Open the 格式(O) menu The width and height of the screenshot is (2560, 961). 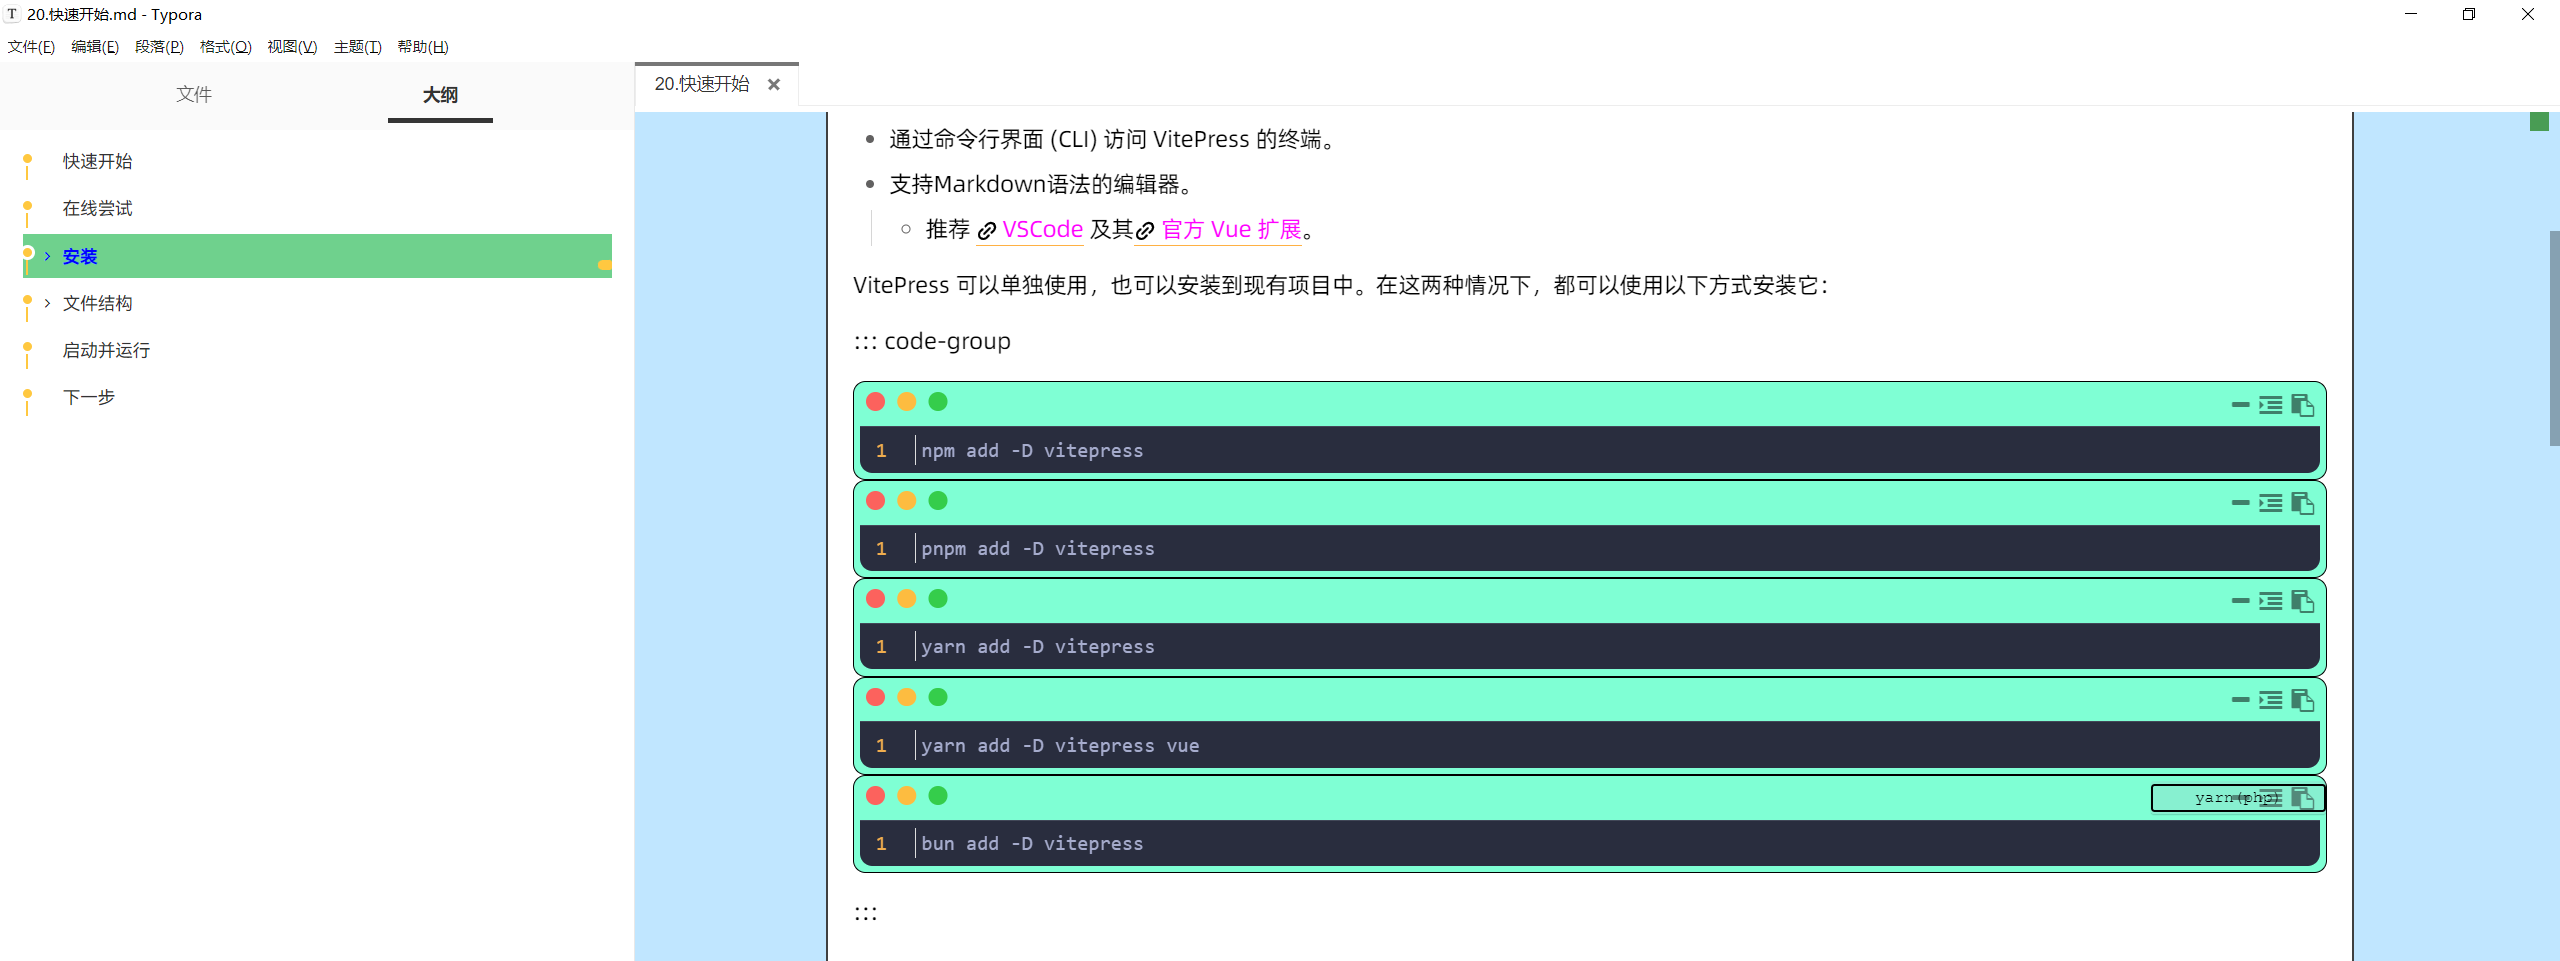[x=225, y=47]
